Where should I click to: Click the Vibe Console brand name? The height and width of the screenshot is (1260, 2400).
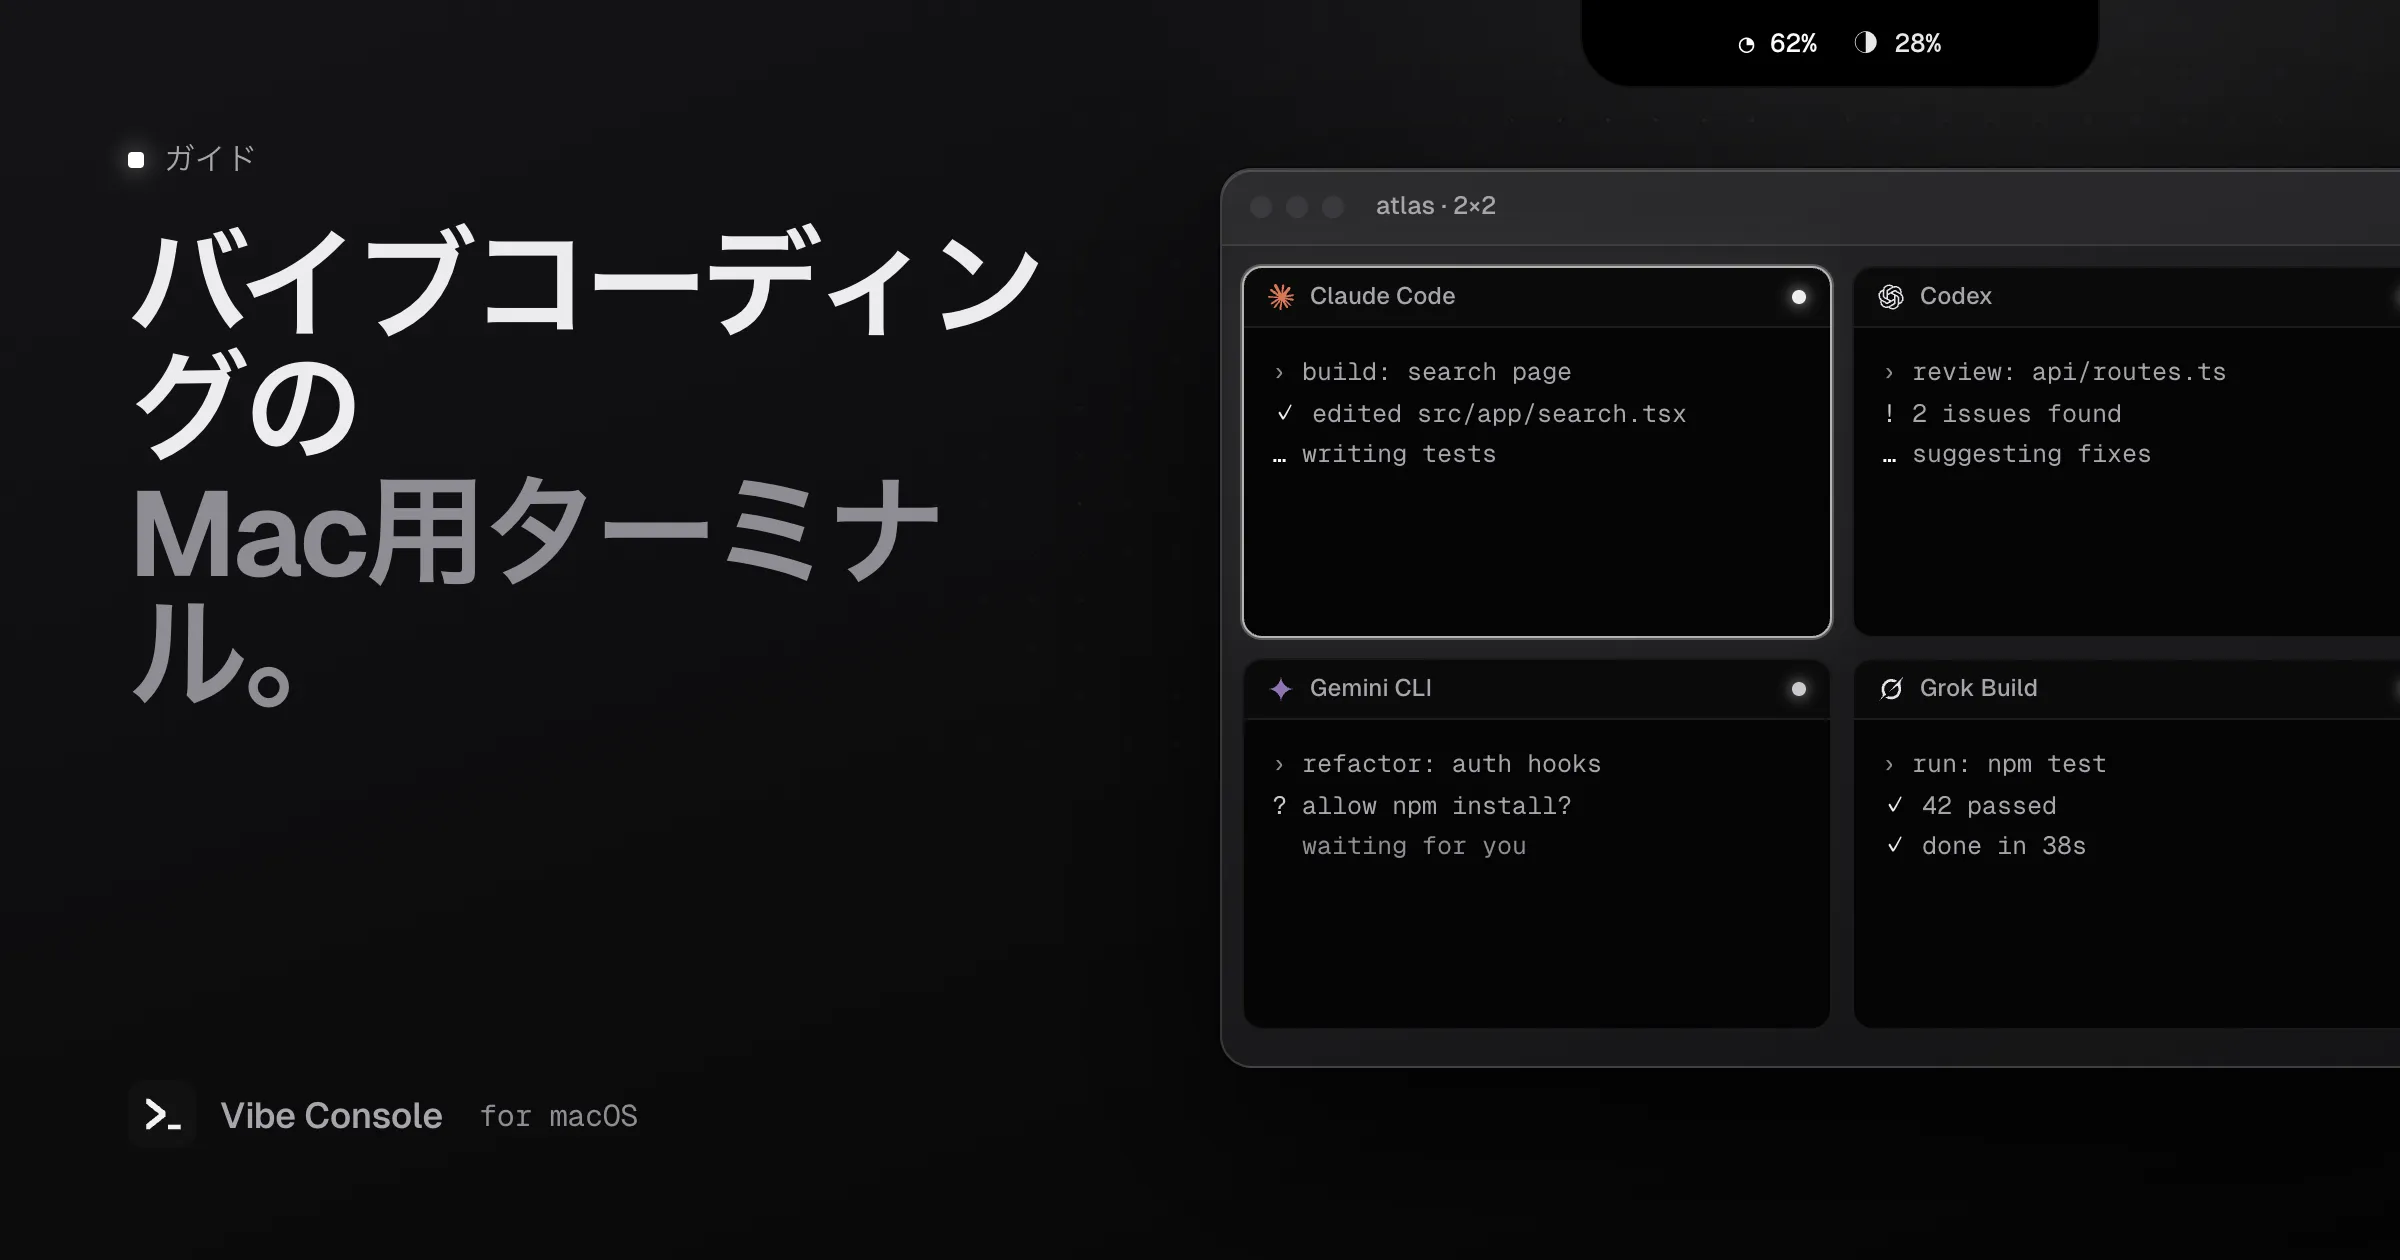331,1116
